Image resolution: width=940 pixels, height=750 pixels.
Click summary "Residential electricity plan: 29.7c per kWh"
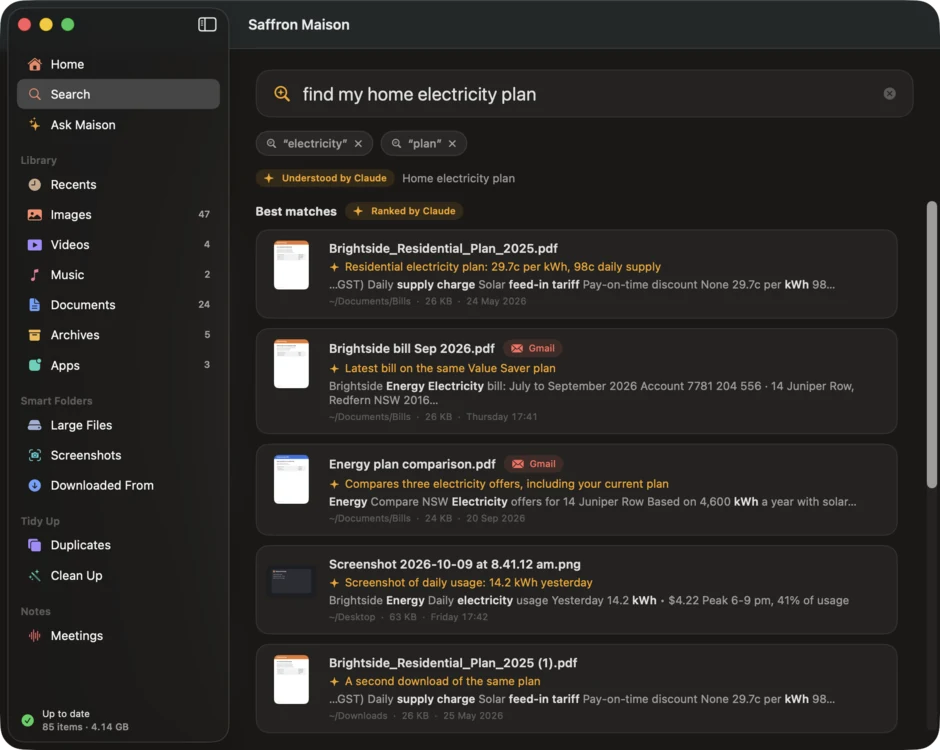(502, 266)
